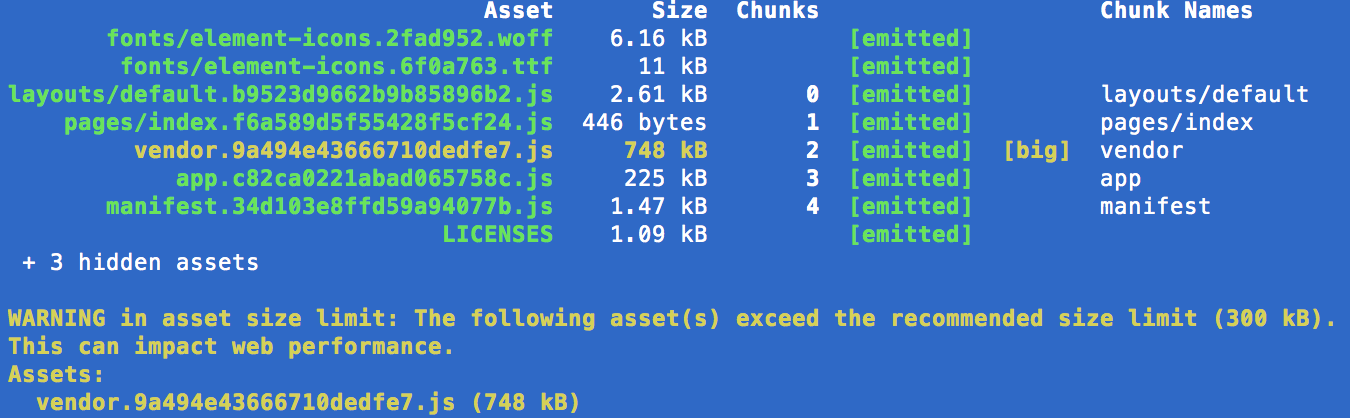1350x418 pixels.
Task: Click the fonts/element-icons.2fad952.woff asset name
Action: pos(330,39)
